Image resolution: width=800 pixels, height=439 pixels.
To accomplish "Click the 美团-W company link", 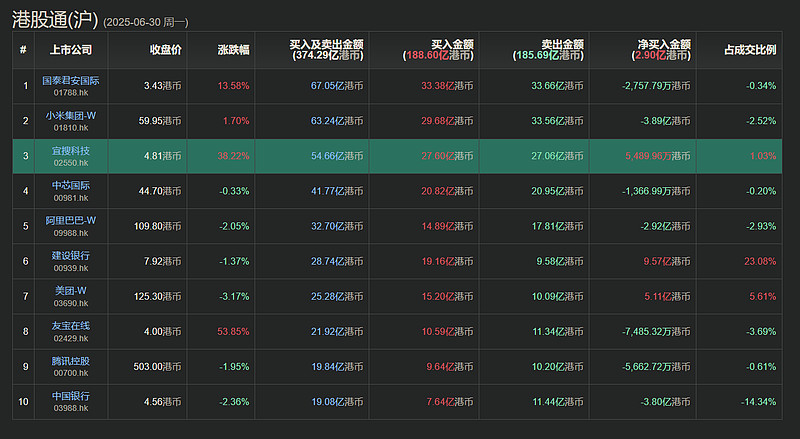I will (x=70, y=291).
